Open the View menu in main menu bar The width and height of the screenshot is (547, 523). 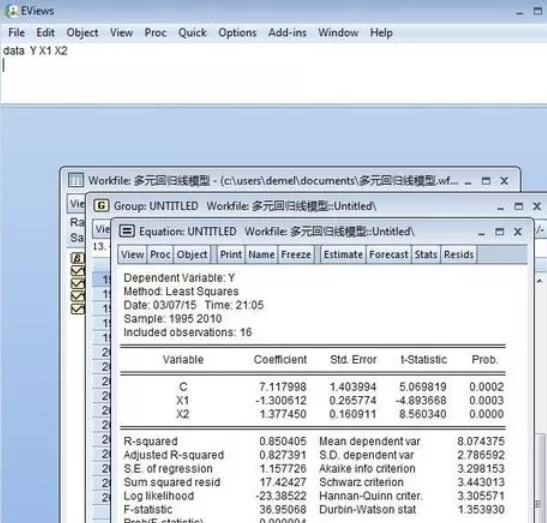coord(121,33)
